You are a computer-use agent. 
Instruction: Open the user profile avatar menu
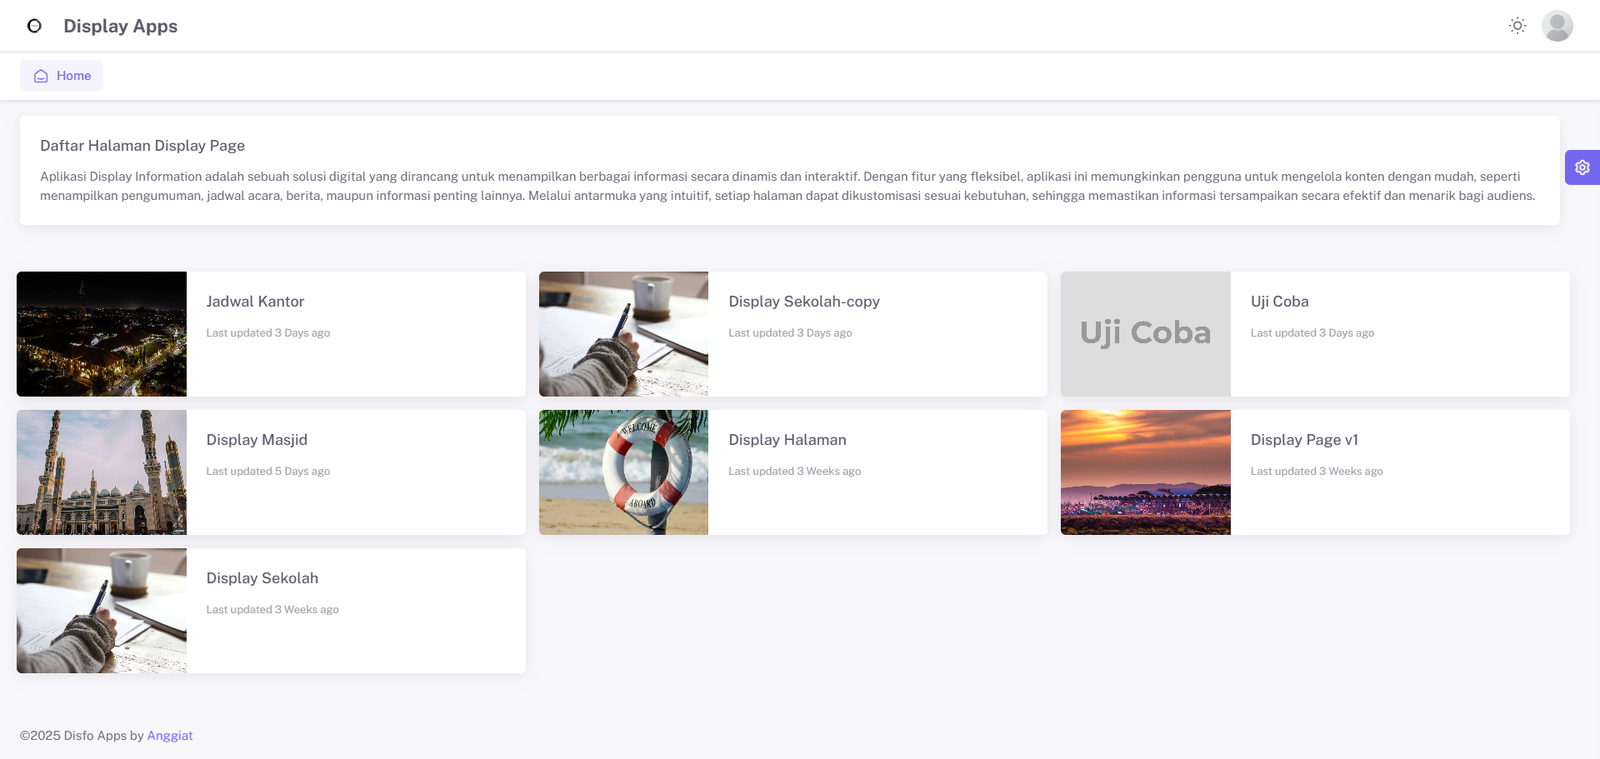(1557, 26)
